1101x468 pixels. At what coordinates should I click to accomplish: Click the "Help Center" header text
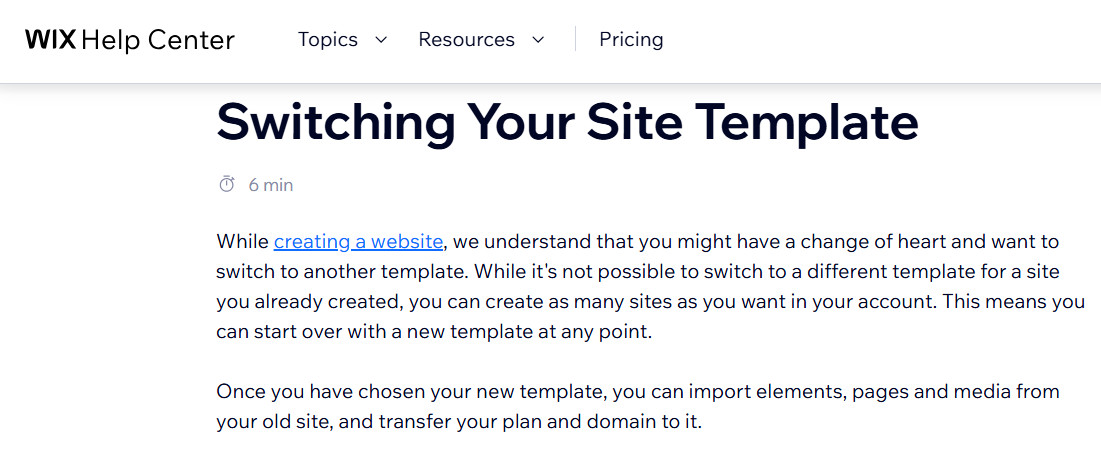[x=157, y=40]
